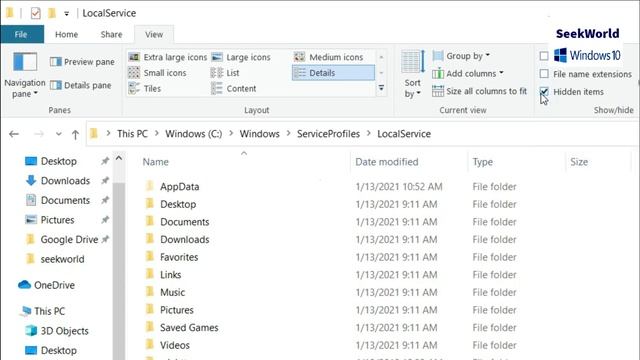
Task: Open Google Drive in sidebar
Action: pos(69,240)
